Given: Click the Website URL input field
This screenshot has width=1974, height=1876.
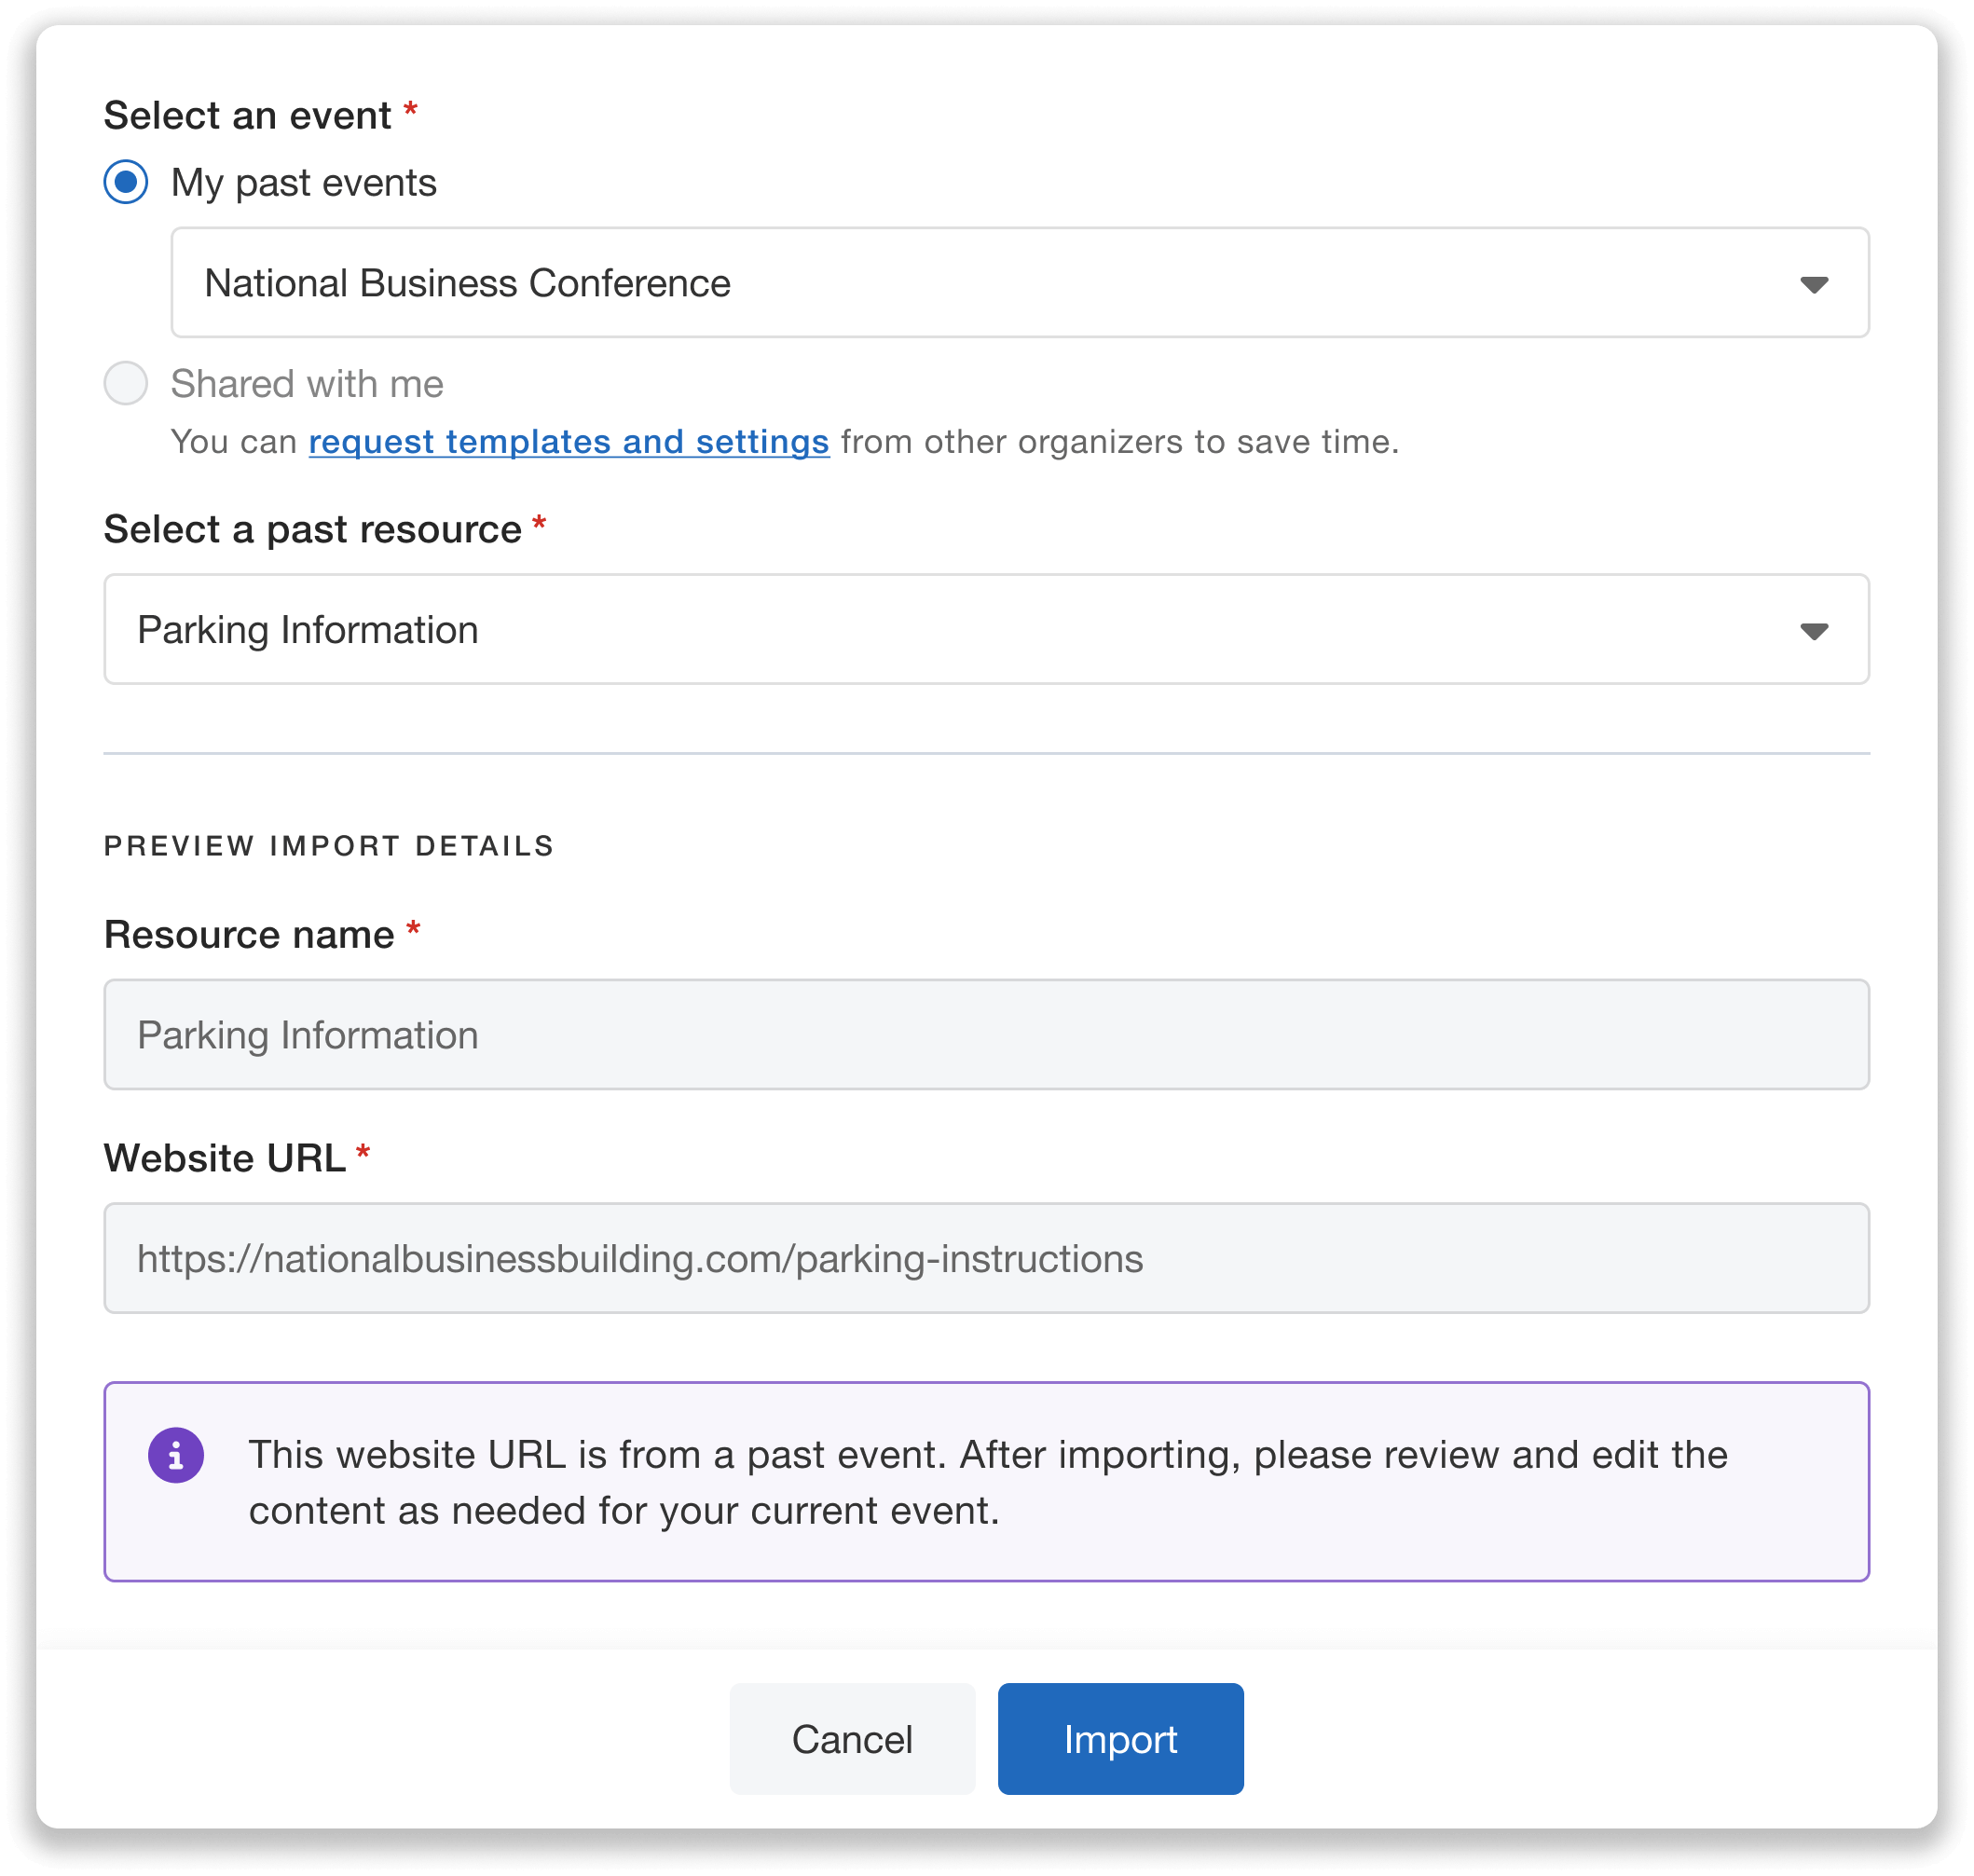Looking at the screenshot, I should click(x=985, y=1258).
